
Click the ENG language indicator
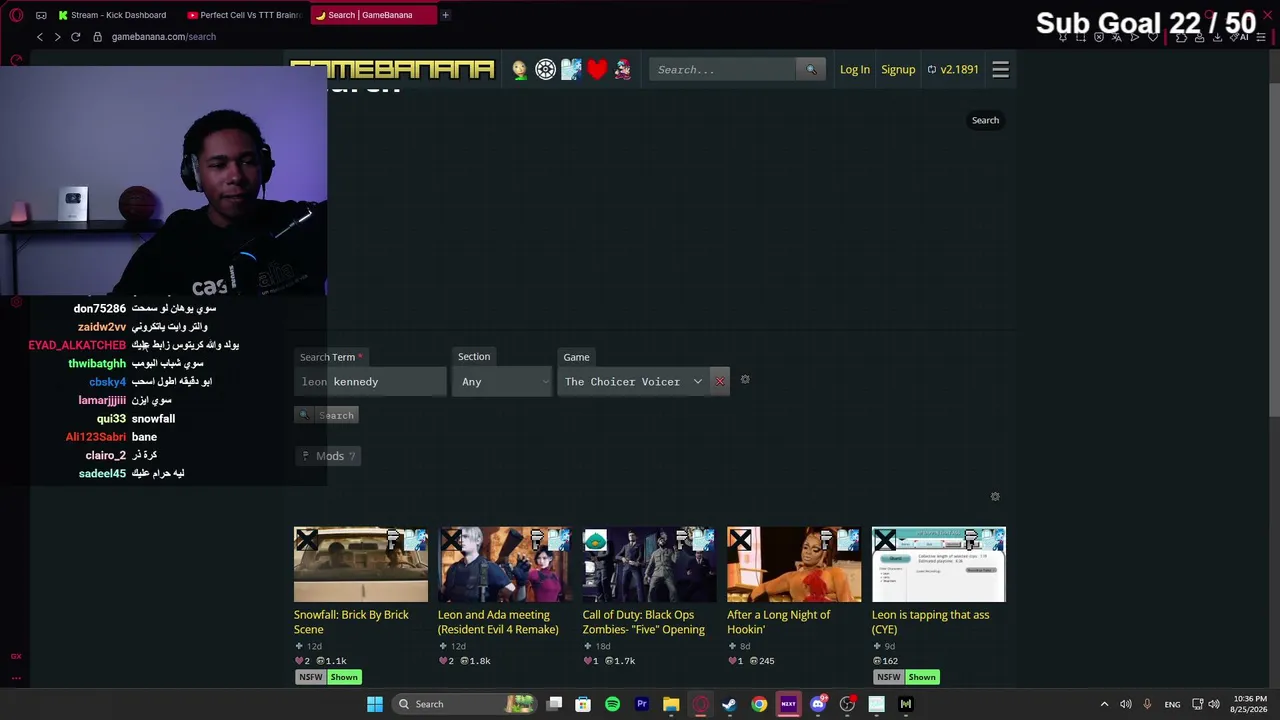1172,704
